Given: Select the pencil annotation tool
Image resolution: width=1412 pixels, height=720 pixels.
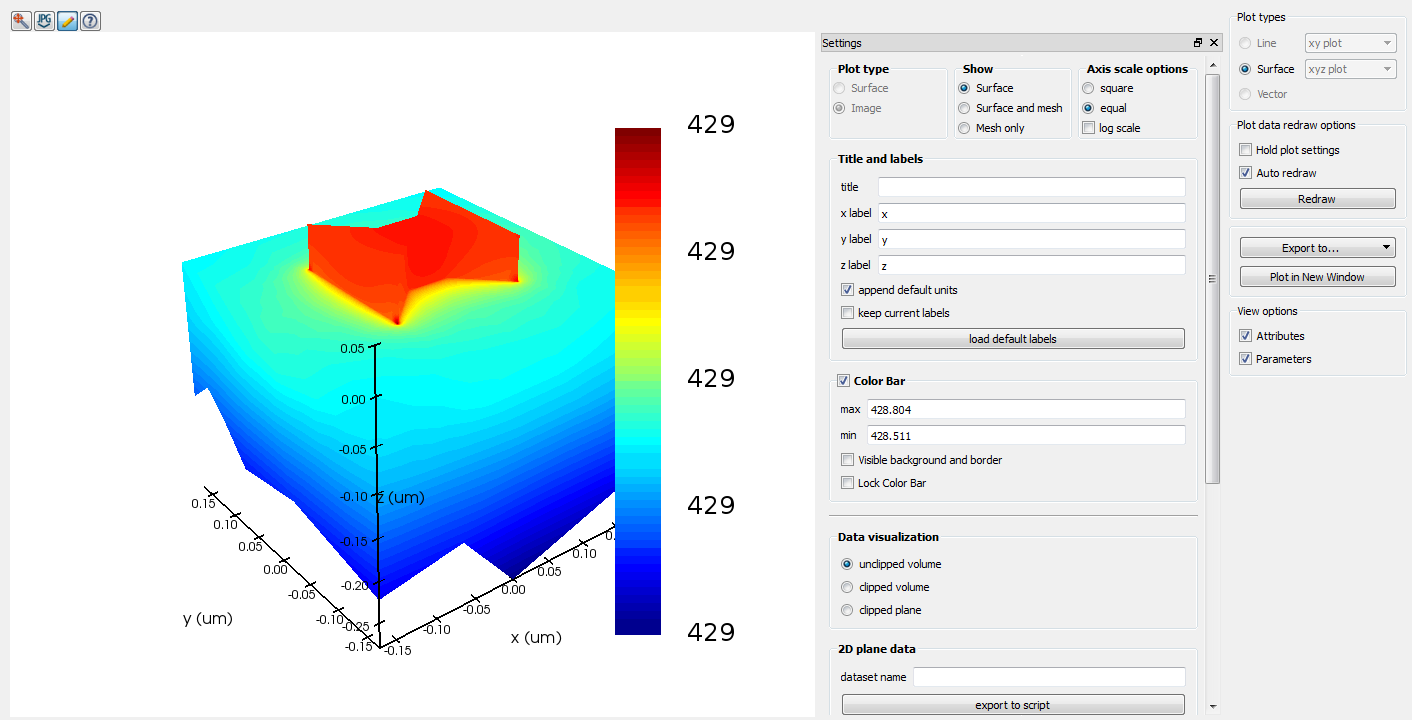Looking at the screenshot, I should click(x=67, y=20).
